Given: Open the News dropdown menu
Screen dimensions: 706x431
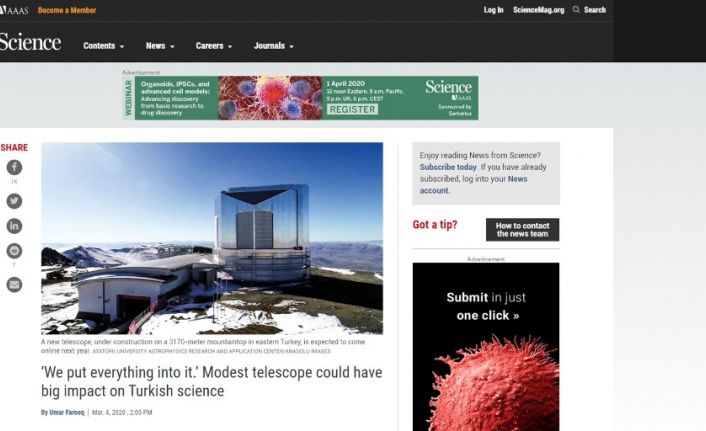Looking at the screenshot, I should (159, 46).
